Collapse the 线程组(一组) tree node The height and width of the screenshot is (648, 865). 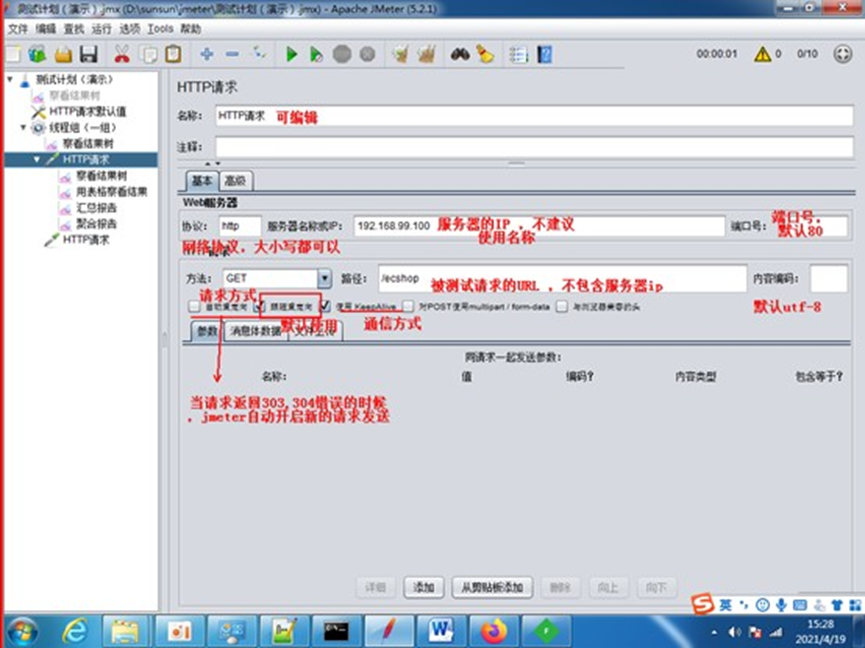[23, 127]
